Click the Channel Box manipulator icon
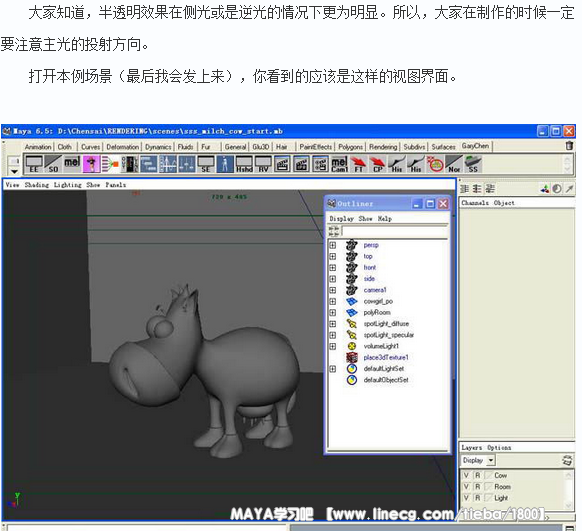This screenshot has height=531, width=582. click(x=545, y=189)
